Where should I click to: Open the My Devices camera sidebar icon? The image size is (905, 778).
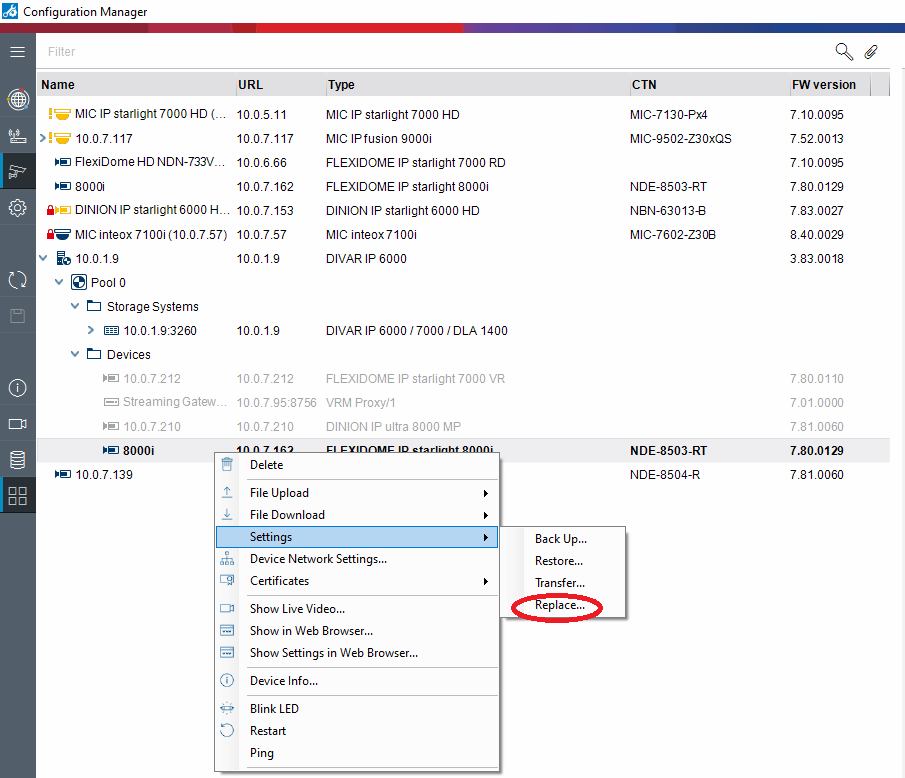click(17, 171)
